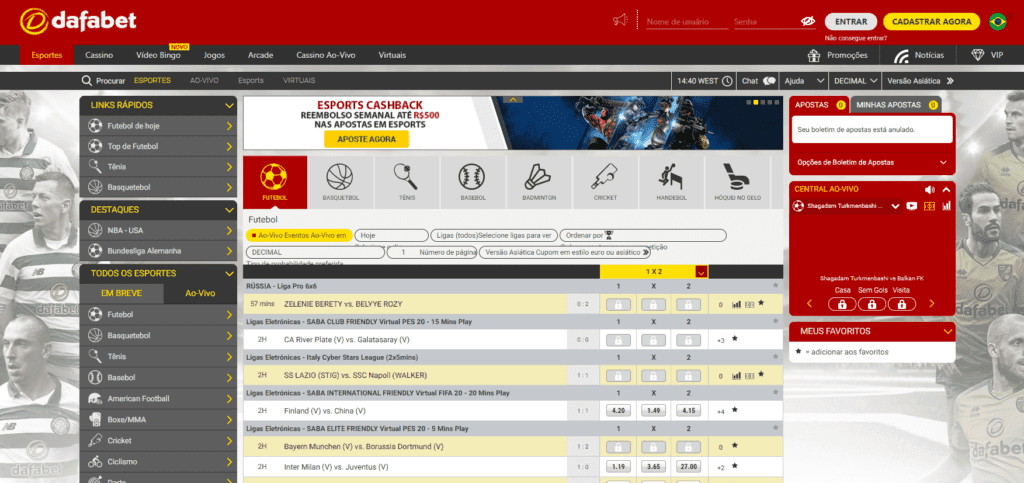Viewport: 1024px width, 483px height.
Task: Open Futebol de hoje quick link
Action: click(158, 126)
